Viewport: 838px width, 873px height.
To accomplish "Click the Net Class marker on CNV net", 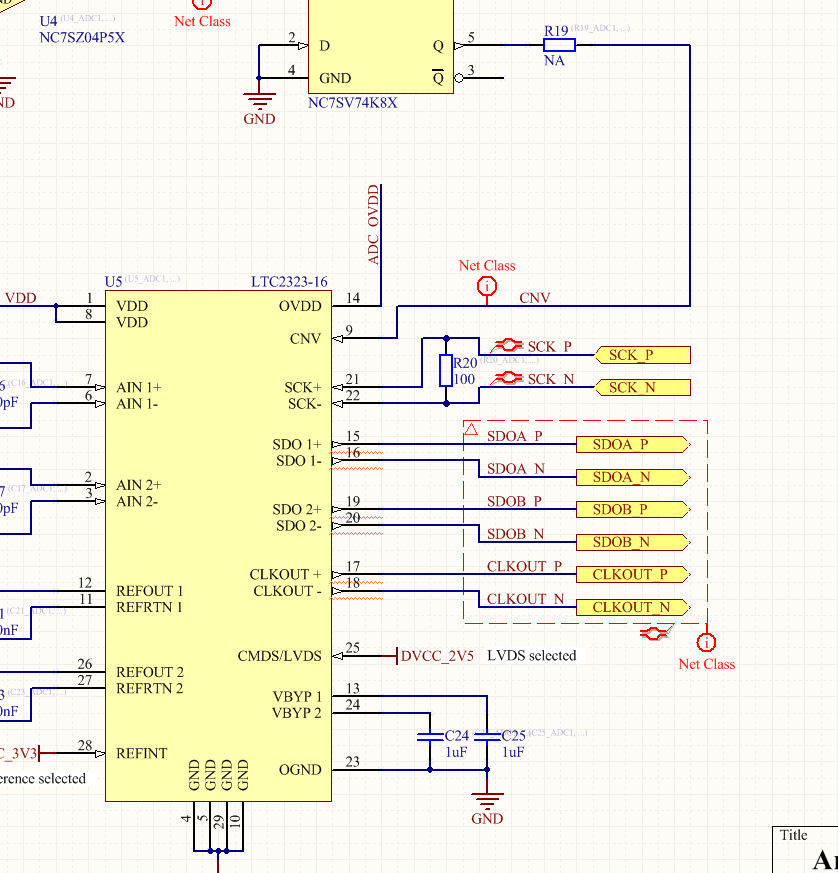I will pos(487,287).
